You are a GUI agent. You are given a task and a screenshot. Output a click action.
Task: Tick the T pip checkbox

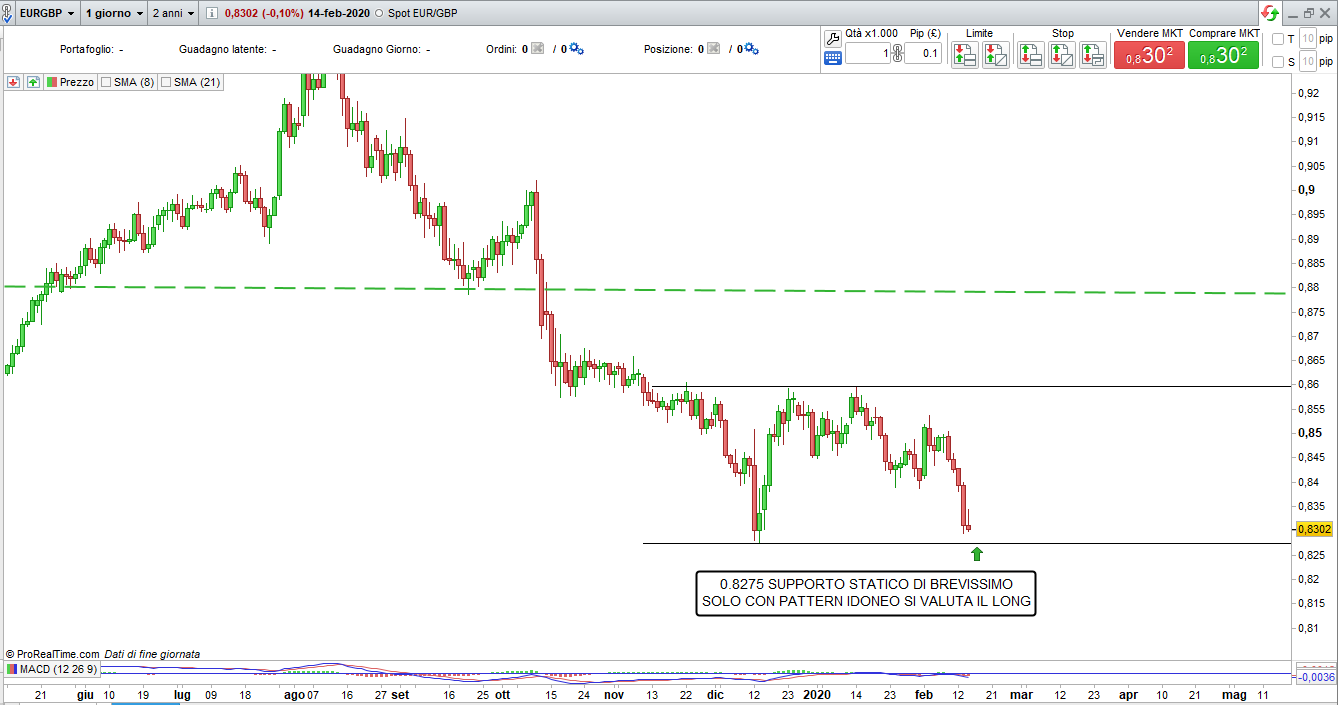(1278, 39)
